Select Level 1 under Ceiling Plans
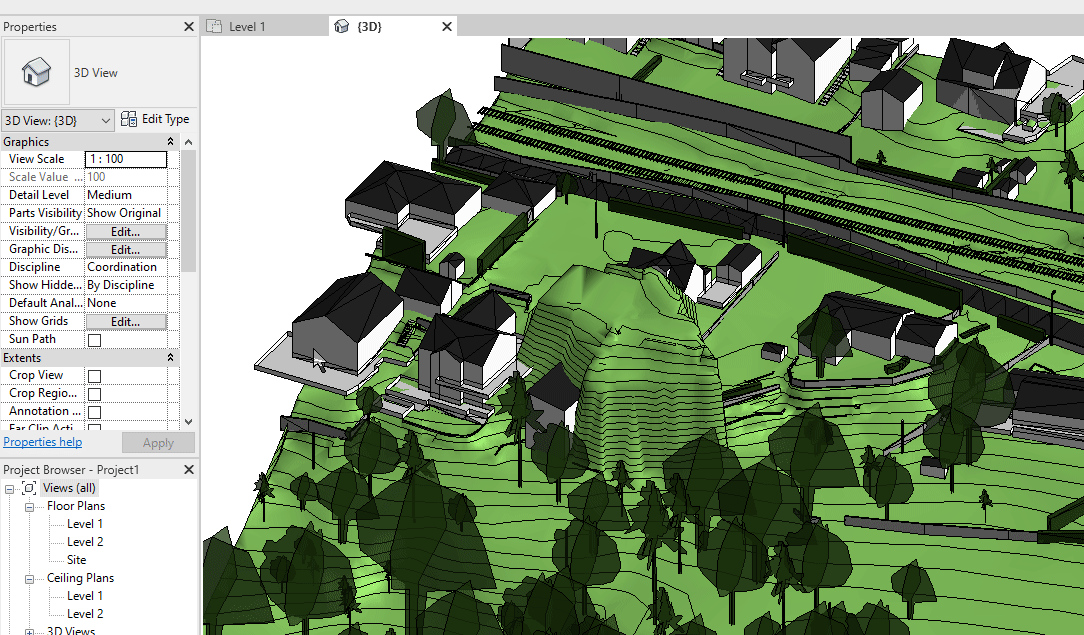Screen dimensions: 1084x635 click(x=85, y=596)
